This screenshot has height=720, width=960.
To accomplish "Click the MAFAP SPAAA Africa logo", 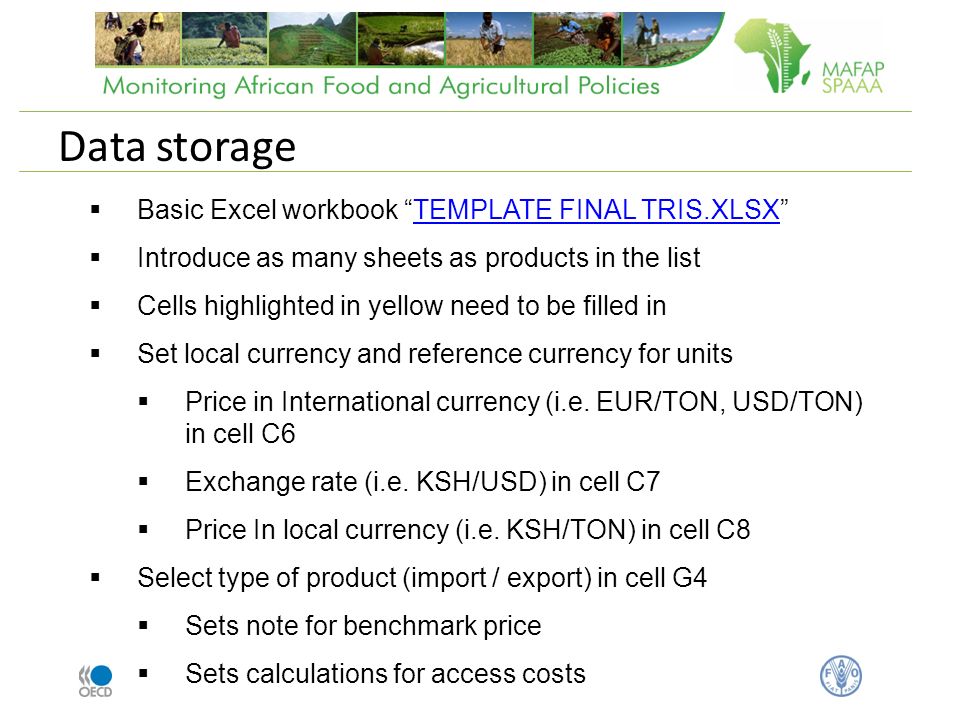I will click(x=809, y=56).
